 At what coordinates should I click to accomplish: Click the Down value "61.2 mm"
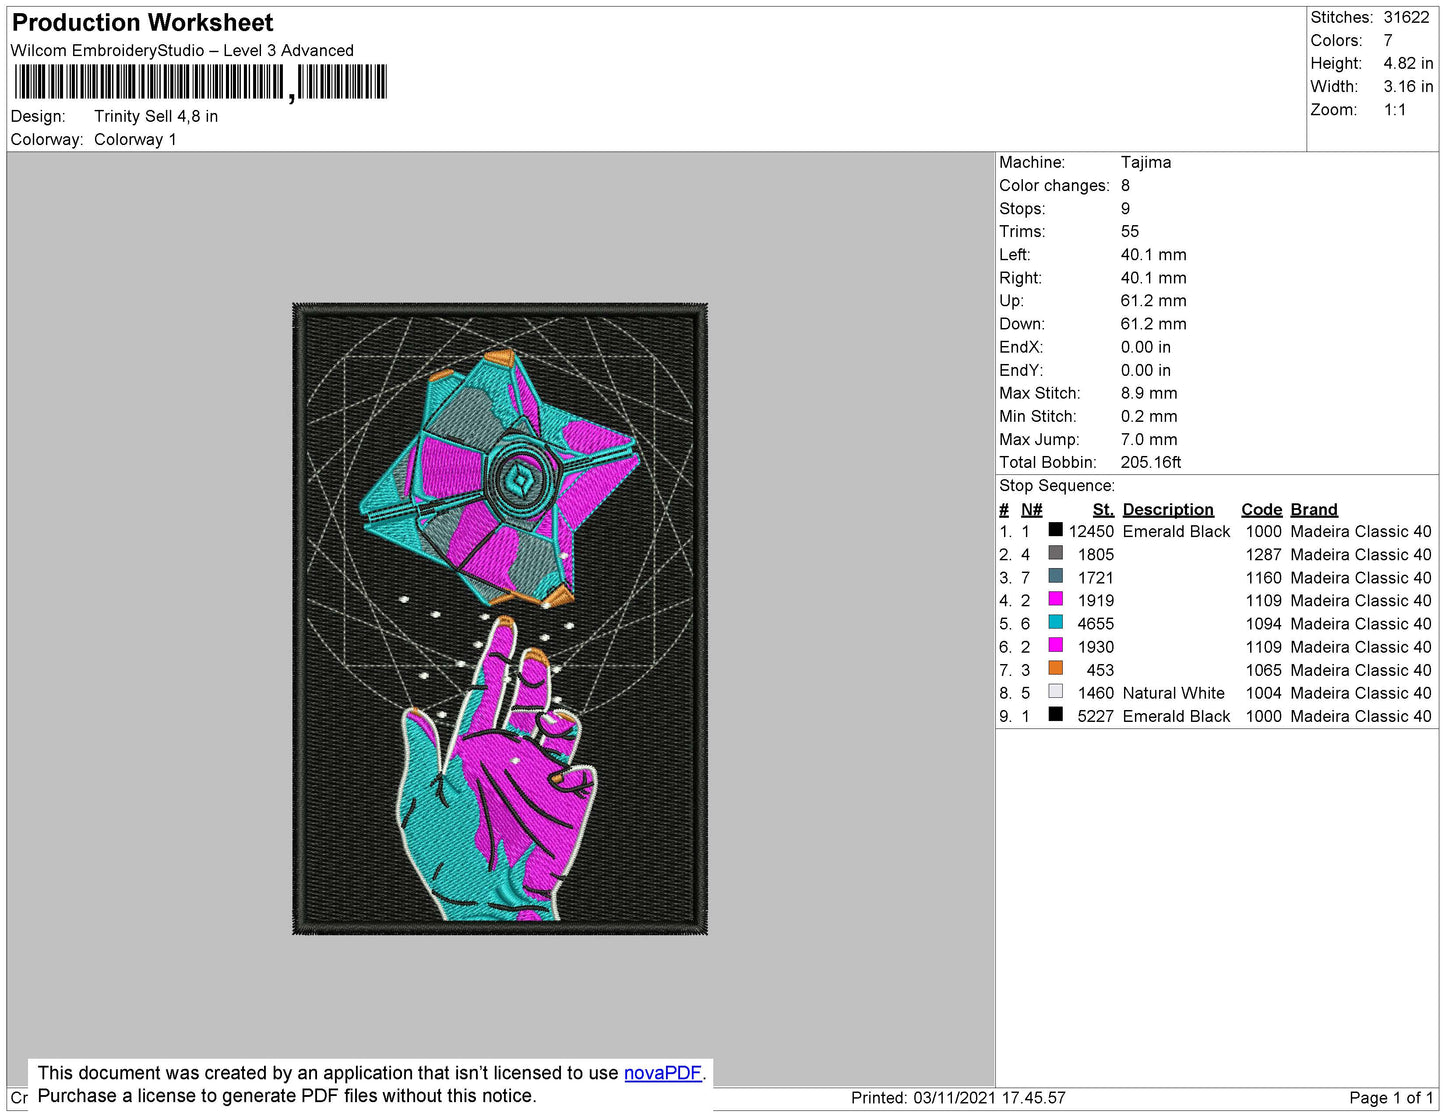click(1154, 324)
